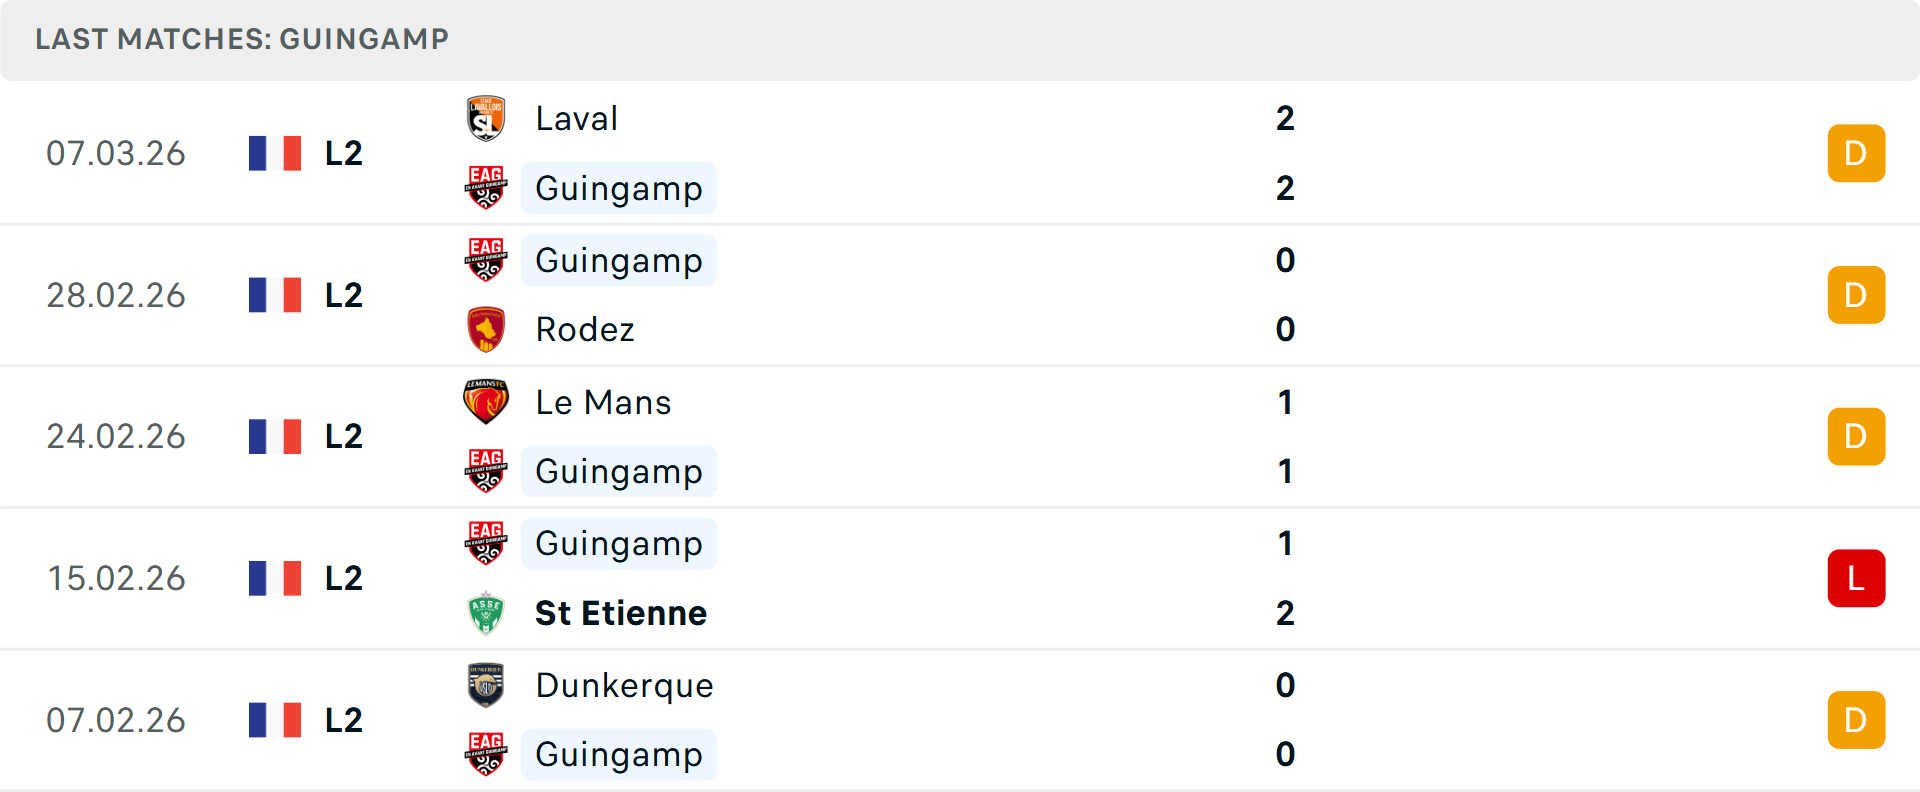Click the highlighted Guingamp name in the Dunkerque match

(x=618, y=754)
